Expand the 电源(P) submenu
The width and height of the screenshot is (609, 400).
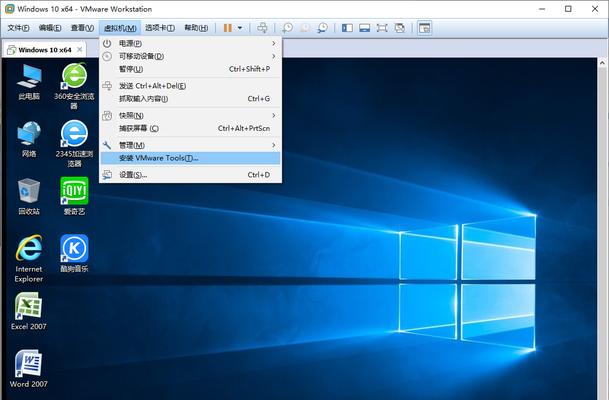point(190,43)
